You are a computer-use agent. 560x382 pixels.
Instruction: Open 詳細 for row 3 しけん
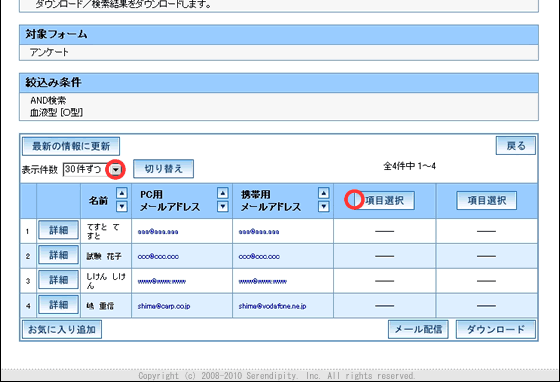tap(59, 280)
